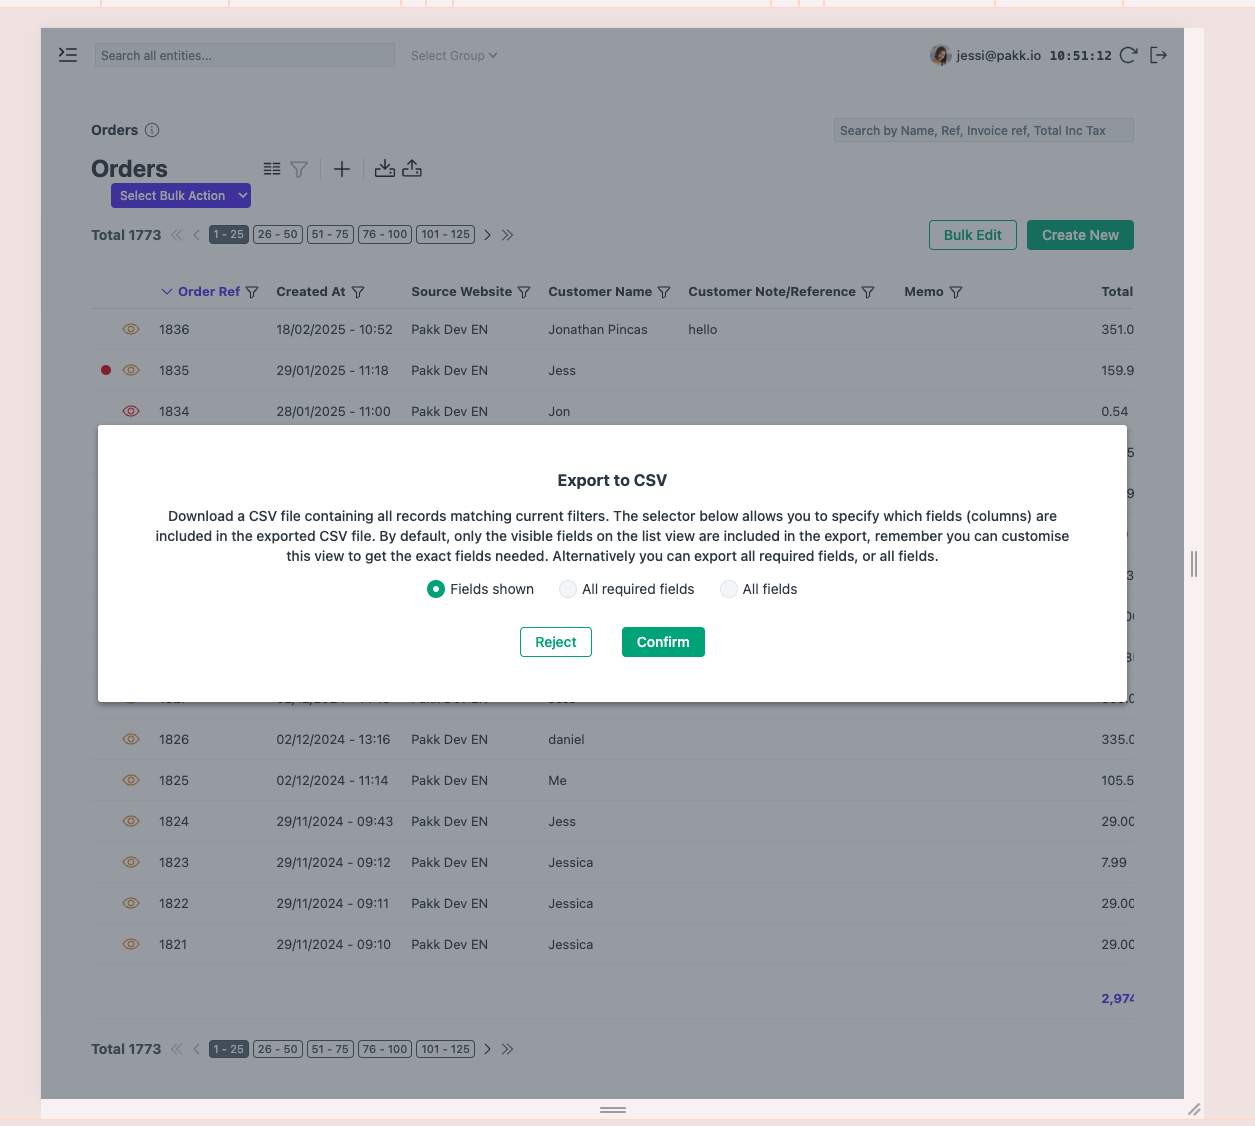
Task: Click the export (upload tray) icon
Action: pyautogui.click(x=411, y=168)
